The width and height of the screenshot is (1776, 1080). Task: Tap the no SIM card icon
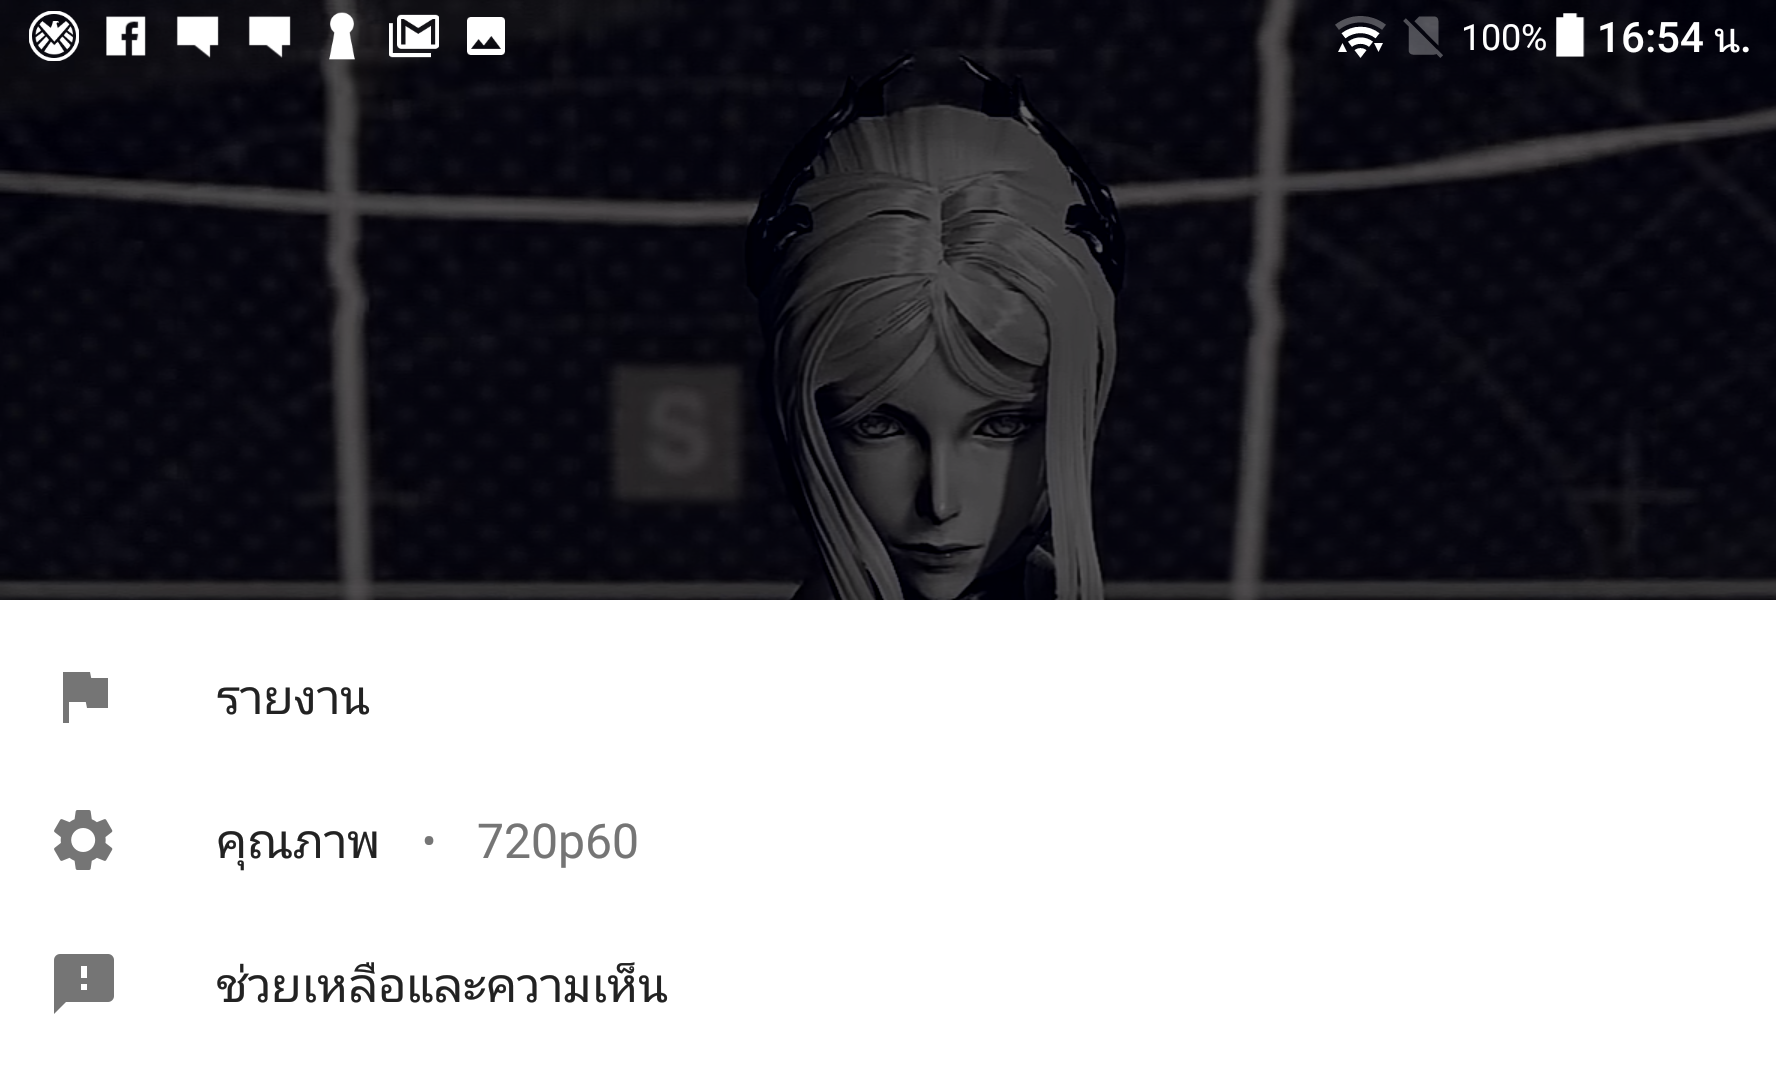click(x=1424, y=38)
